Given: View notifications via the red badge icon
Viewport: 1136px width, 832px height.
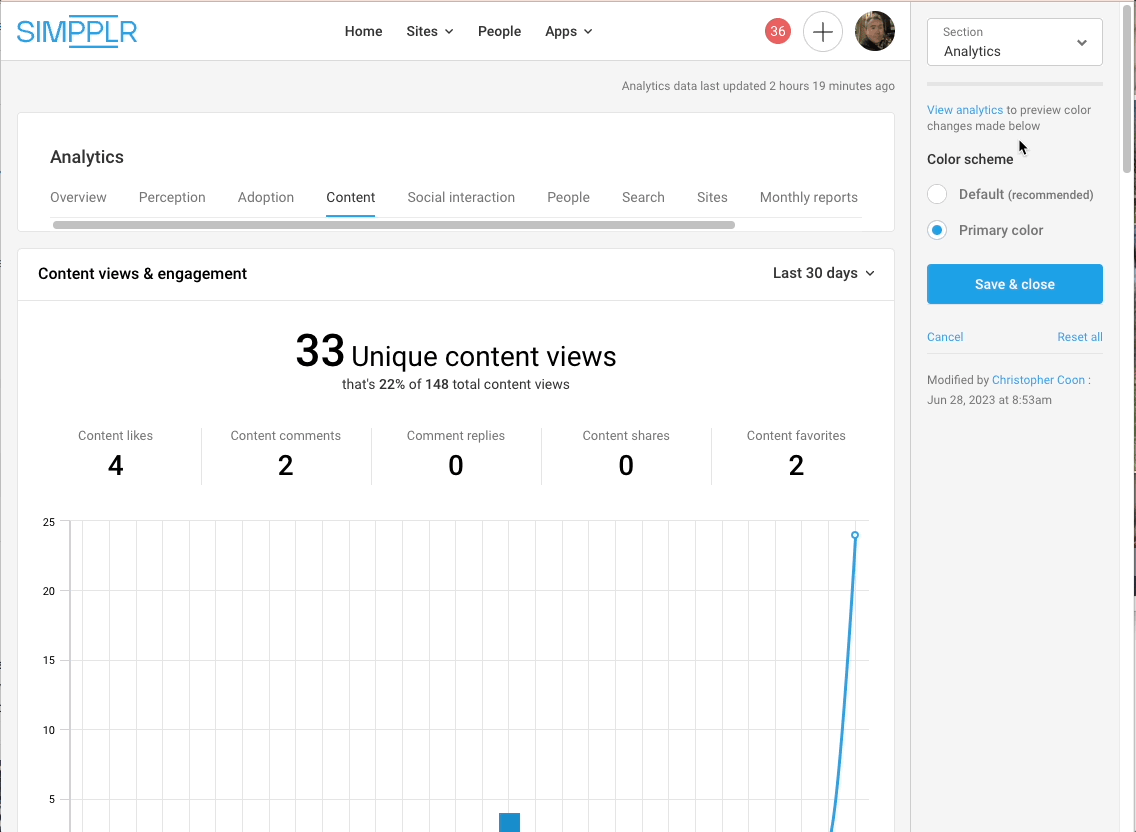Looking at the screenshot, I should (x=778, y=31).
